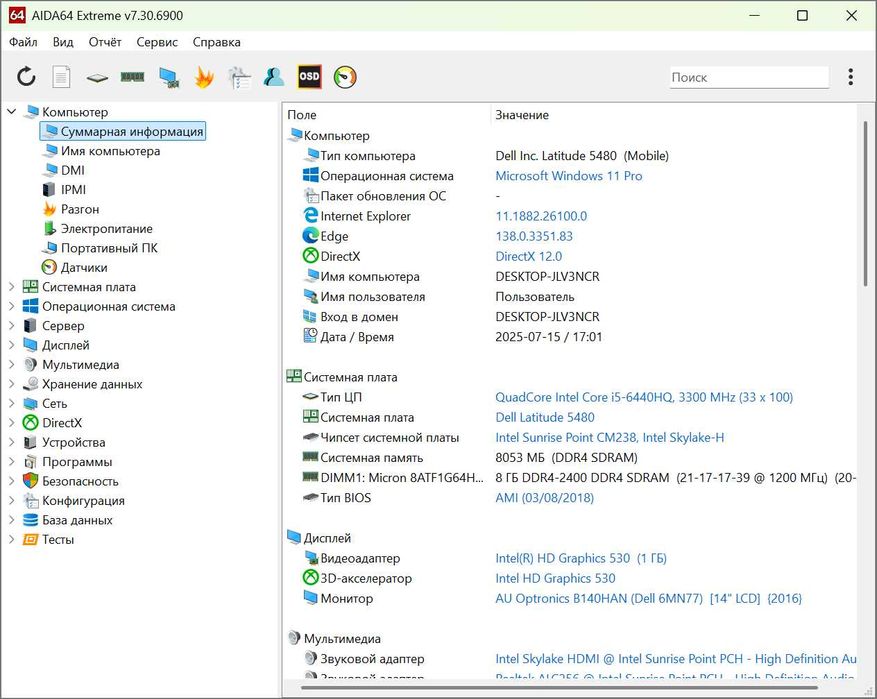877x699 pixels.
Task: Expand the Системная плата tree node
Action: tap(11, 287)
